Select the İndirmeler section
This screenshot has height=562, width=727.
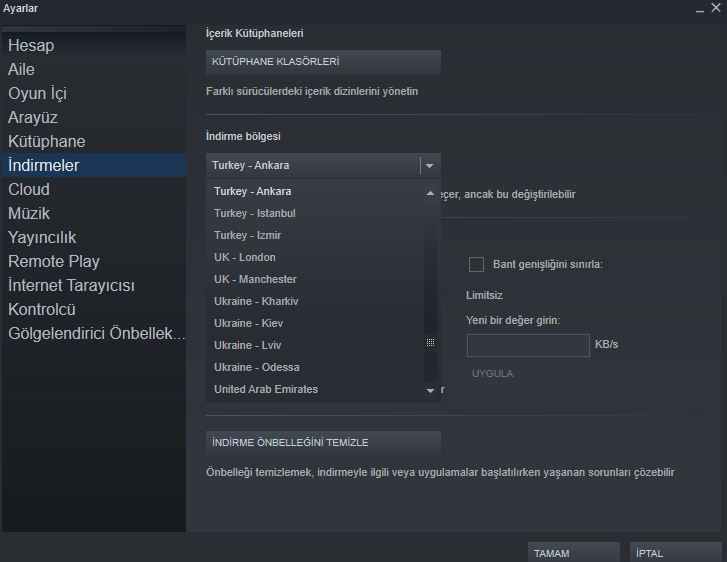click(94, 166)
